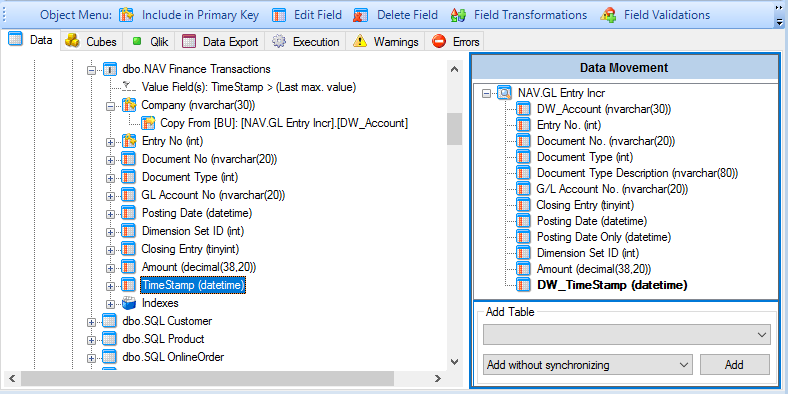788x394 pixels.
Task: Click the horizontal scrollbar right arrow
Action: tap(438, 378)
